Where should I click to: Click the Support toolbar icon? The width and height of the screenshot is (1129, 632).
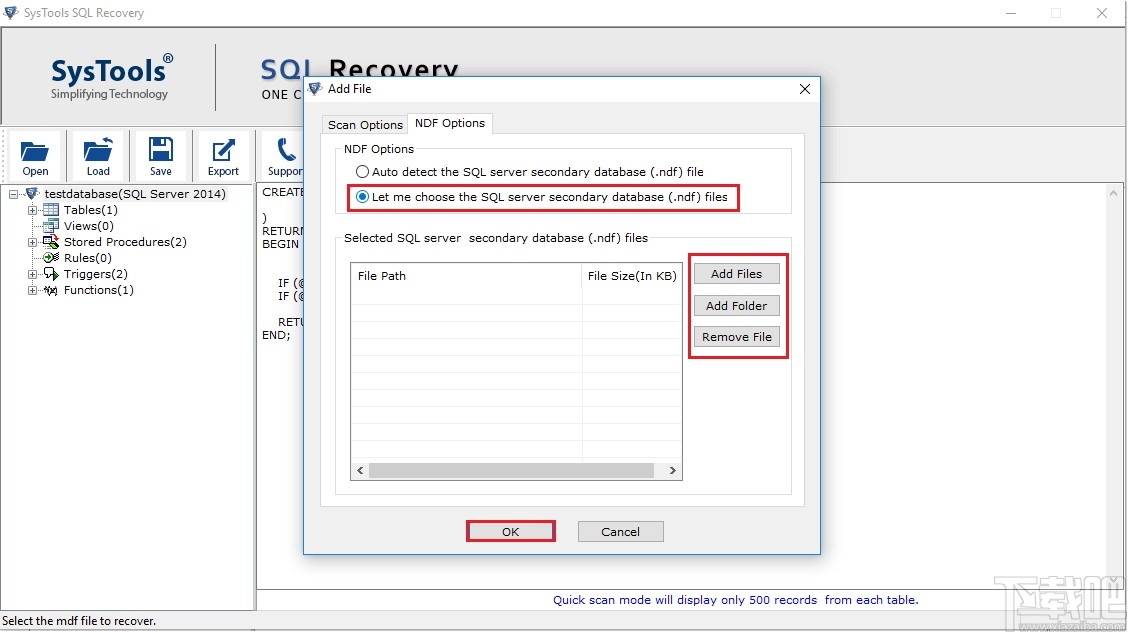click(x=284, y=150)
